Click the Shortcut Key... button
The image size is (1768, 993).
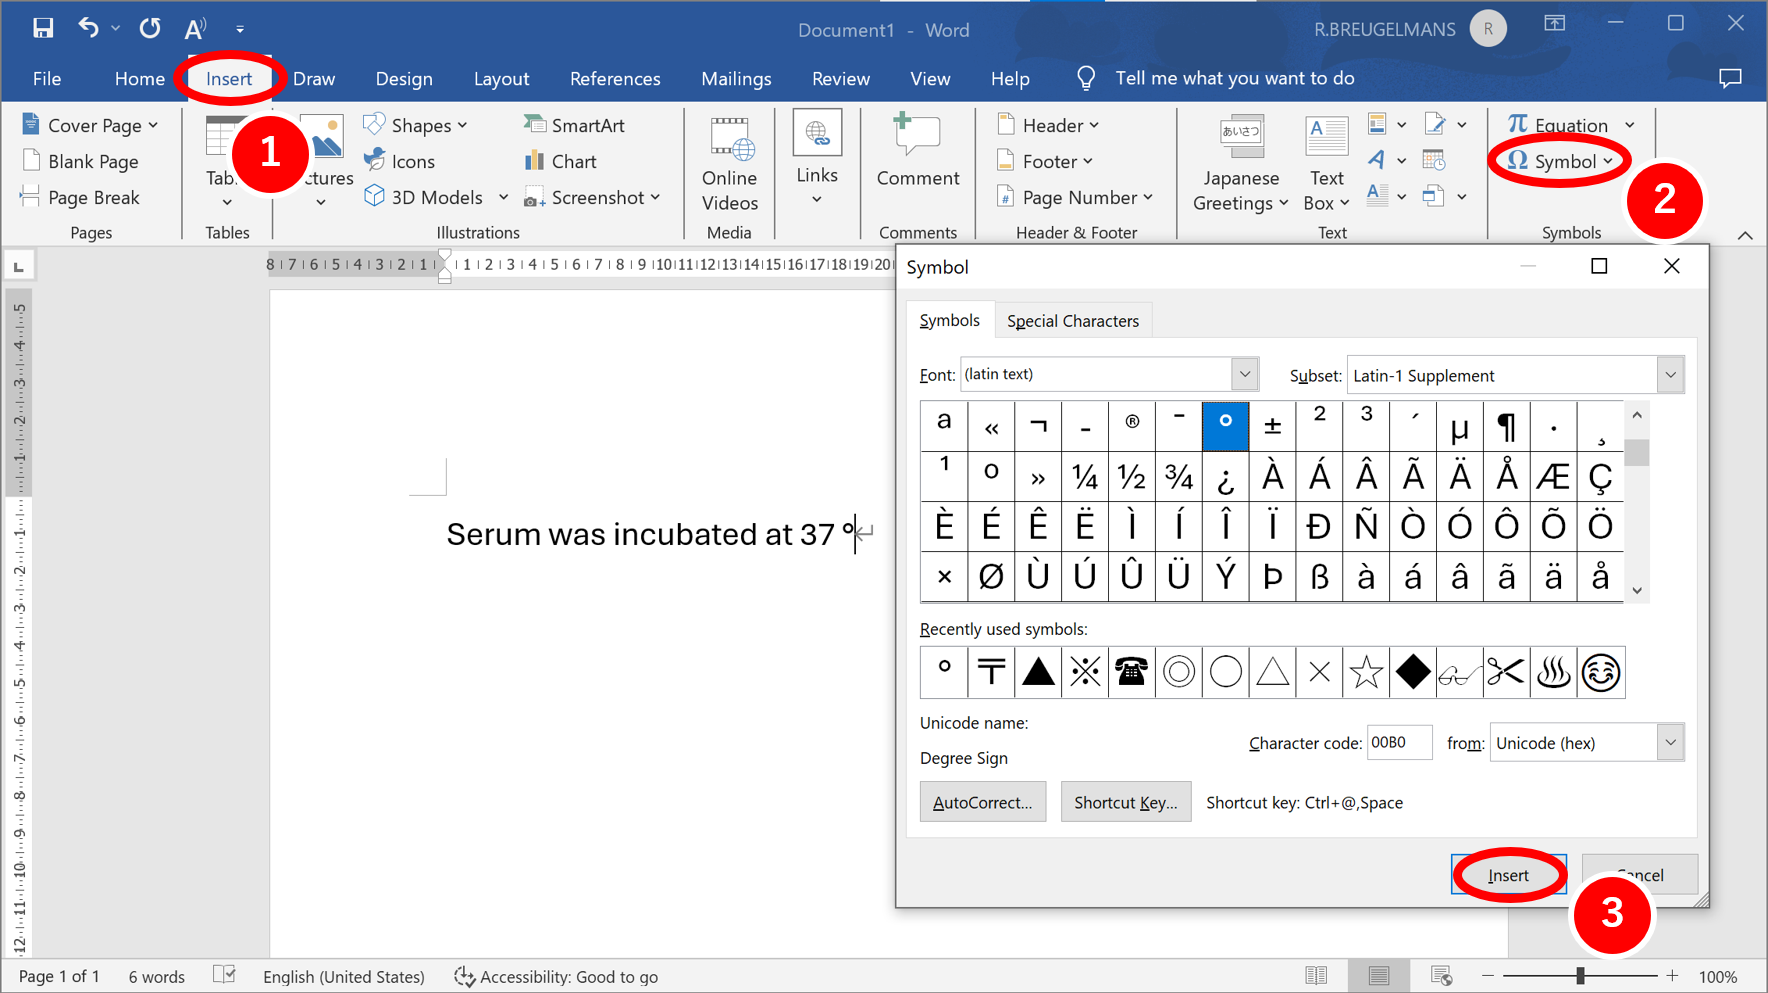(x=1125, y=802)
